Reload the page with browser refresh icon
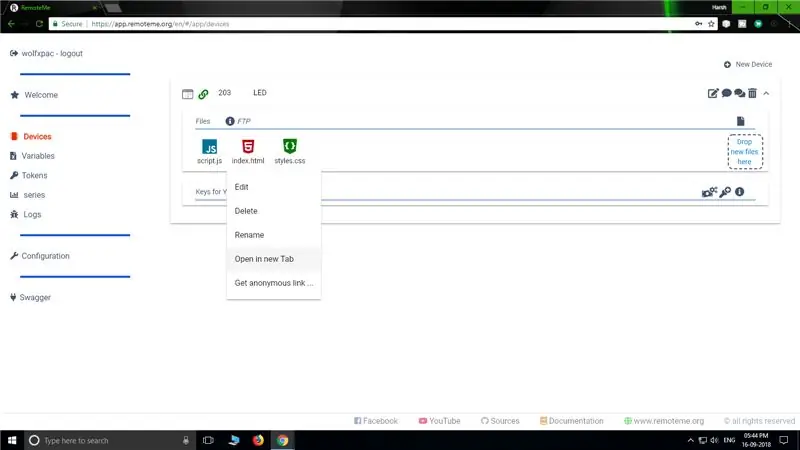 [x=39, y=24]
